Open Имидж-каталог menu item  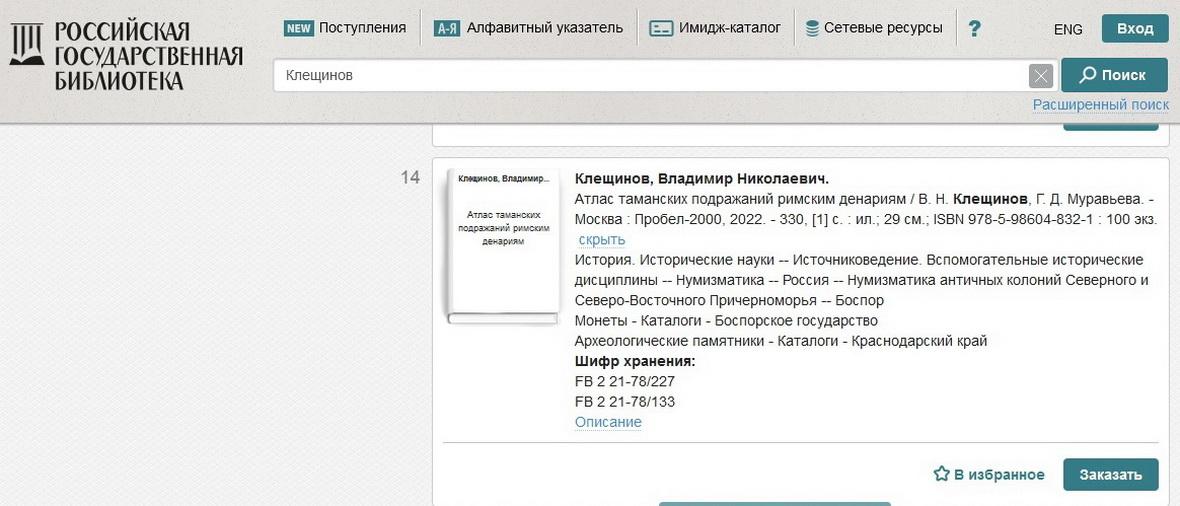click(x=729, y=29)
